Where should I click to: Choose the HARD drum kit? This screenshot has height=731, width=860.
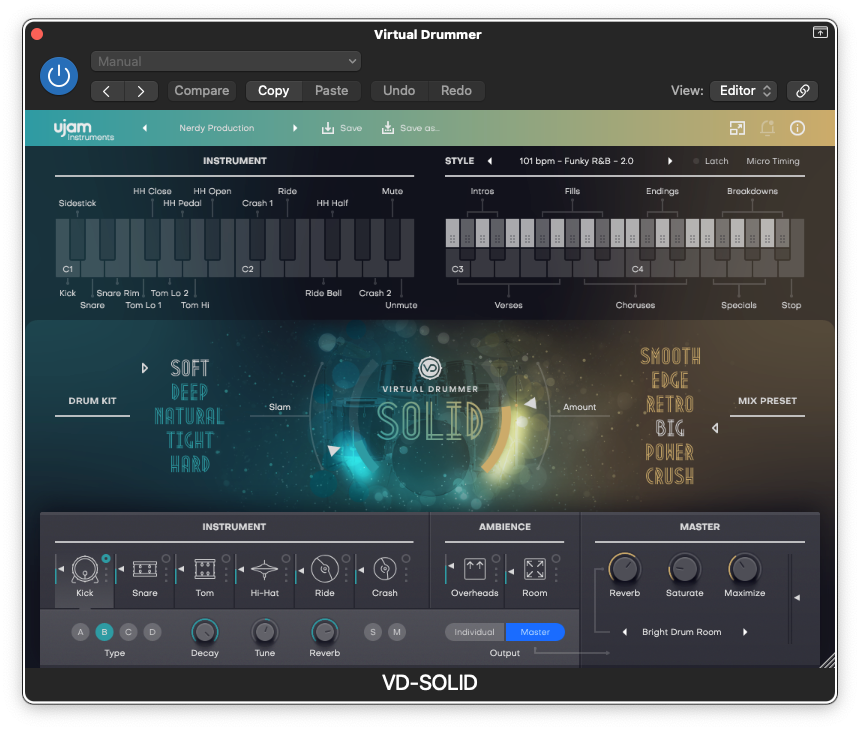click(x=190, y=464)
